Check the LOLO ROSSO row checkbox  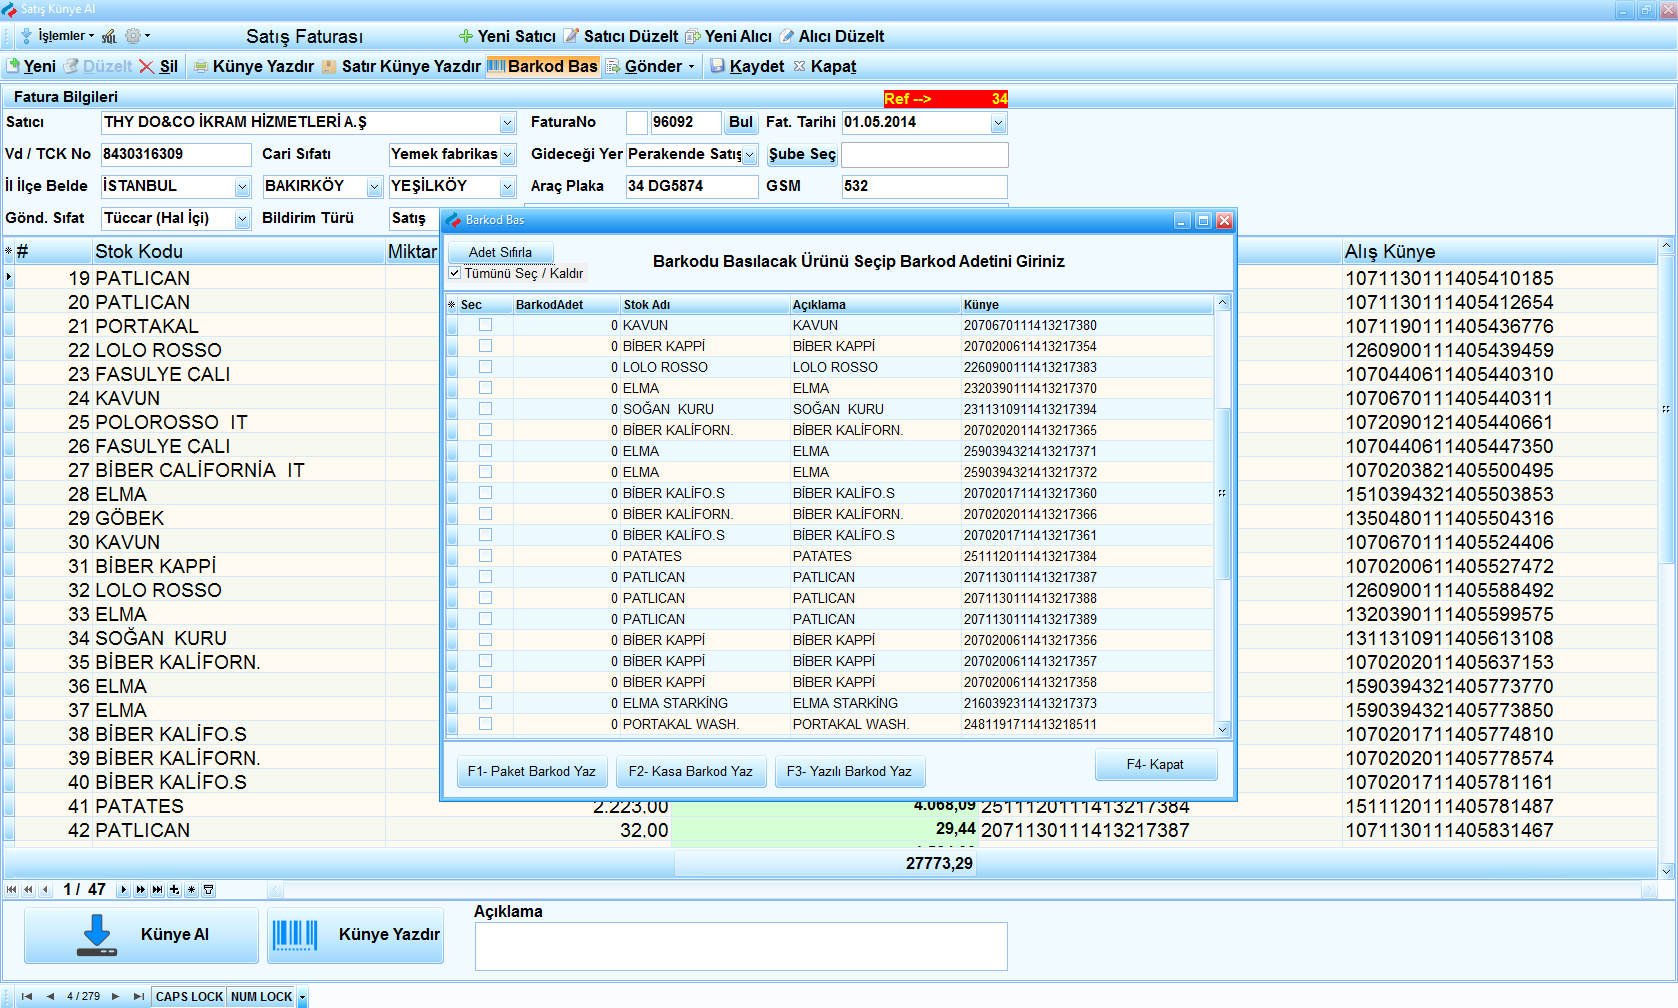tap(485, 366)
